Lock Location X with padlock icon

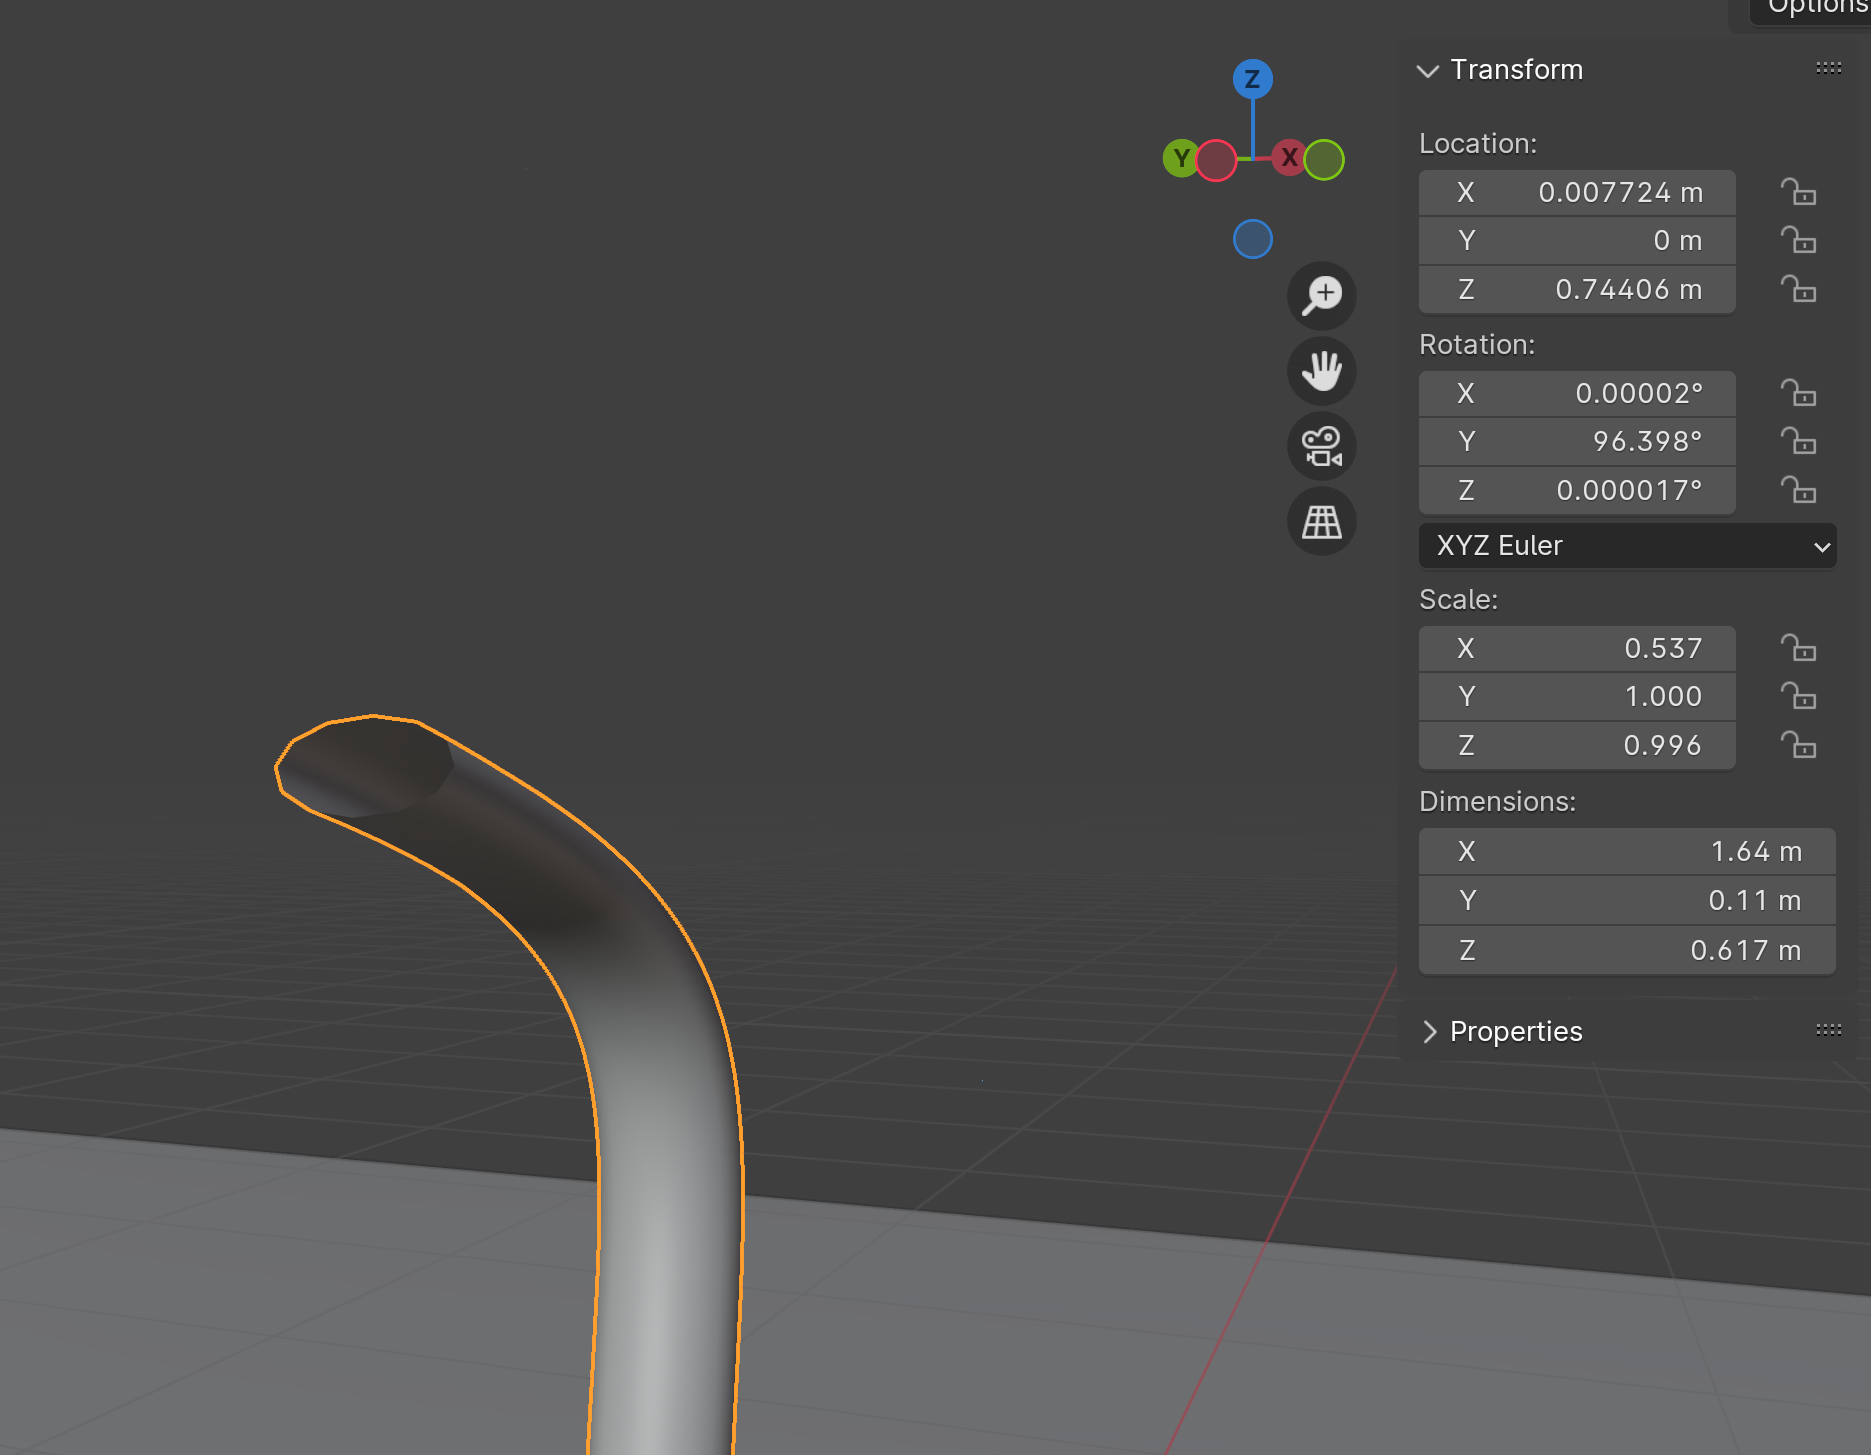click(x=1798, y=192)
